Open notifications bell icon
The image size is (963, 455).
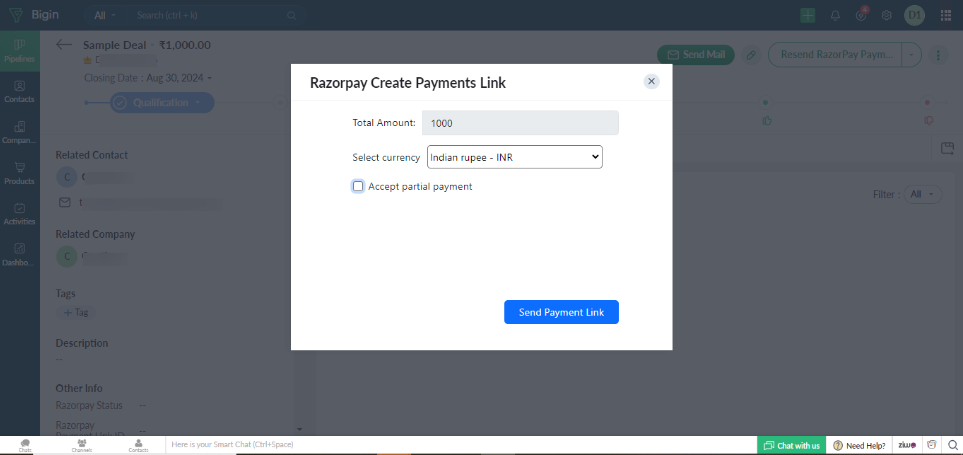835,15
